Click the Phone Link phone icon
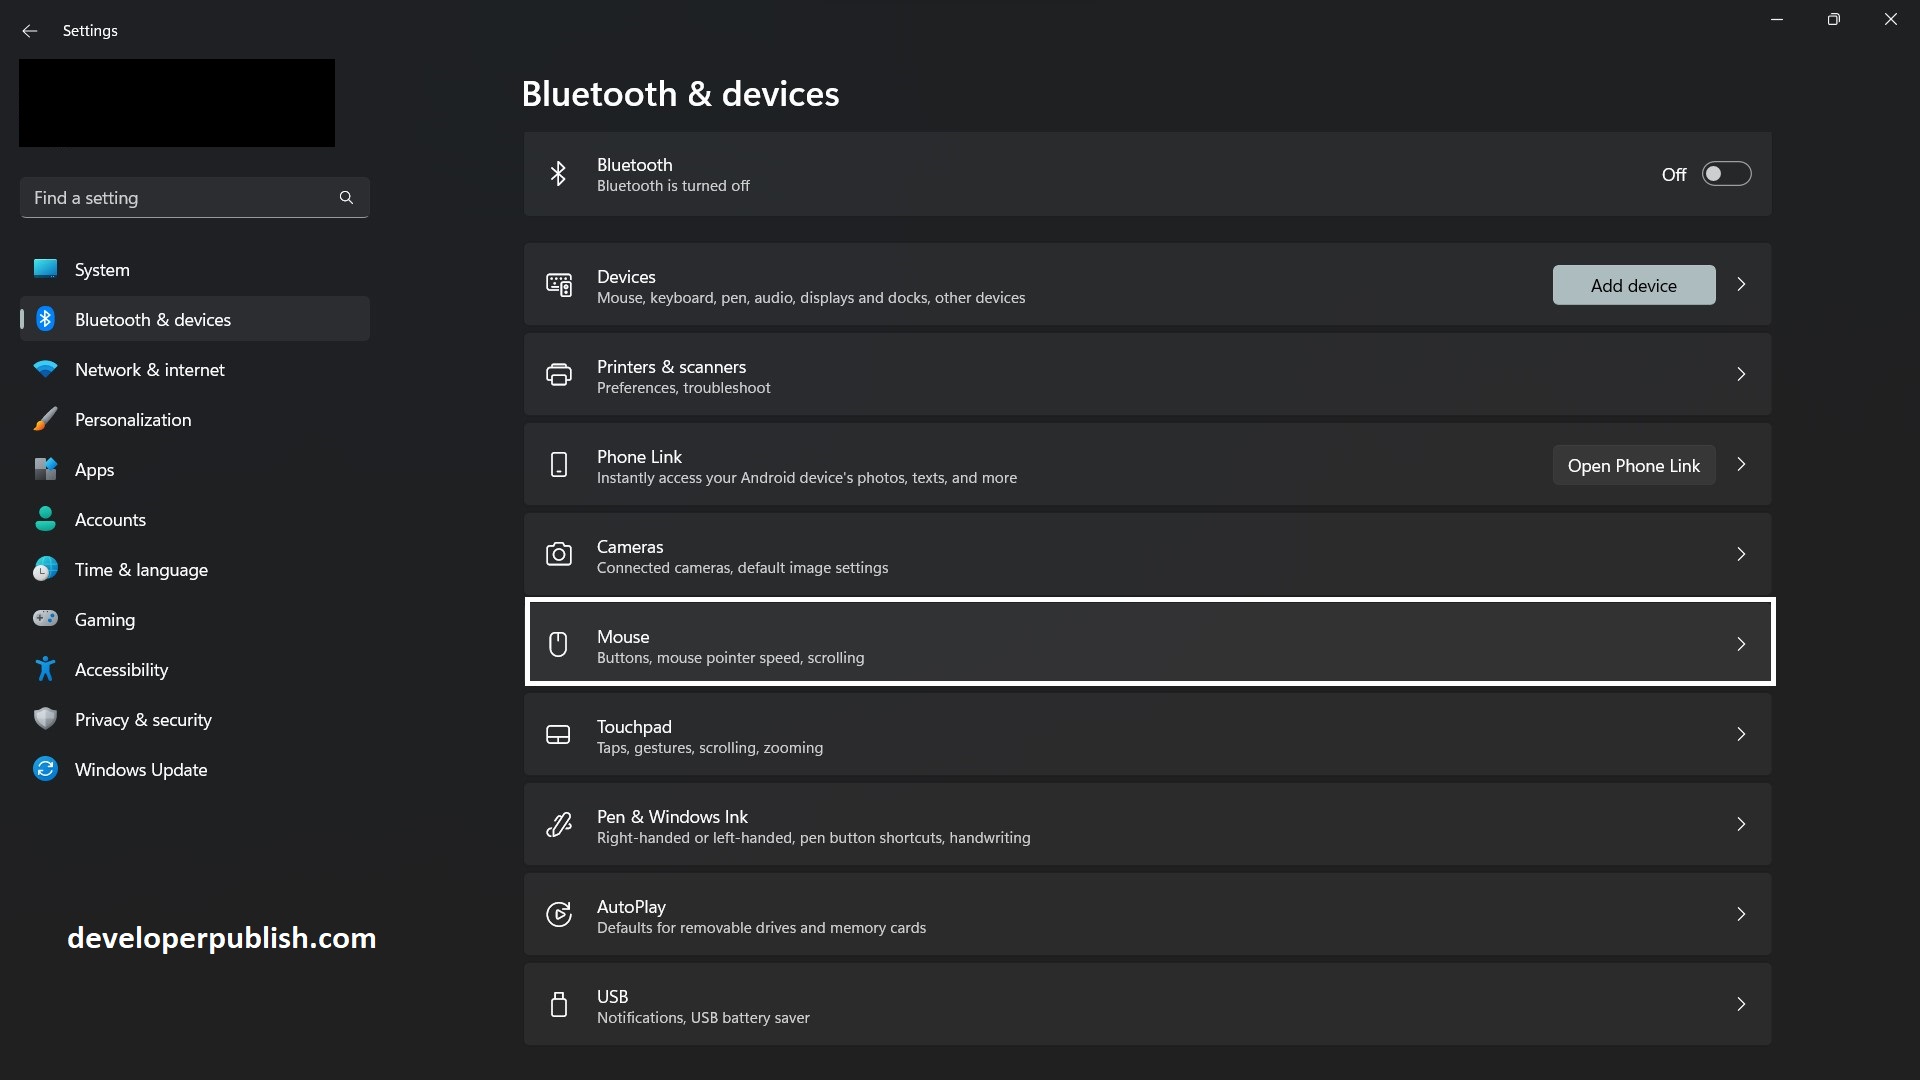 pyautogui.click(x=559, y=464)
